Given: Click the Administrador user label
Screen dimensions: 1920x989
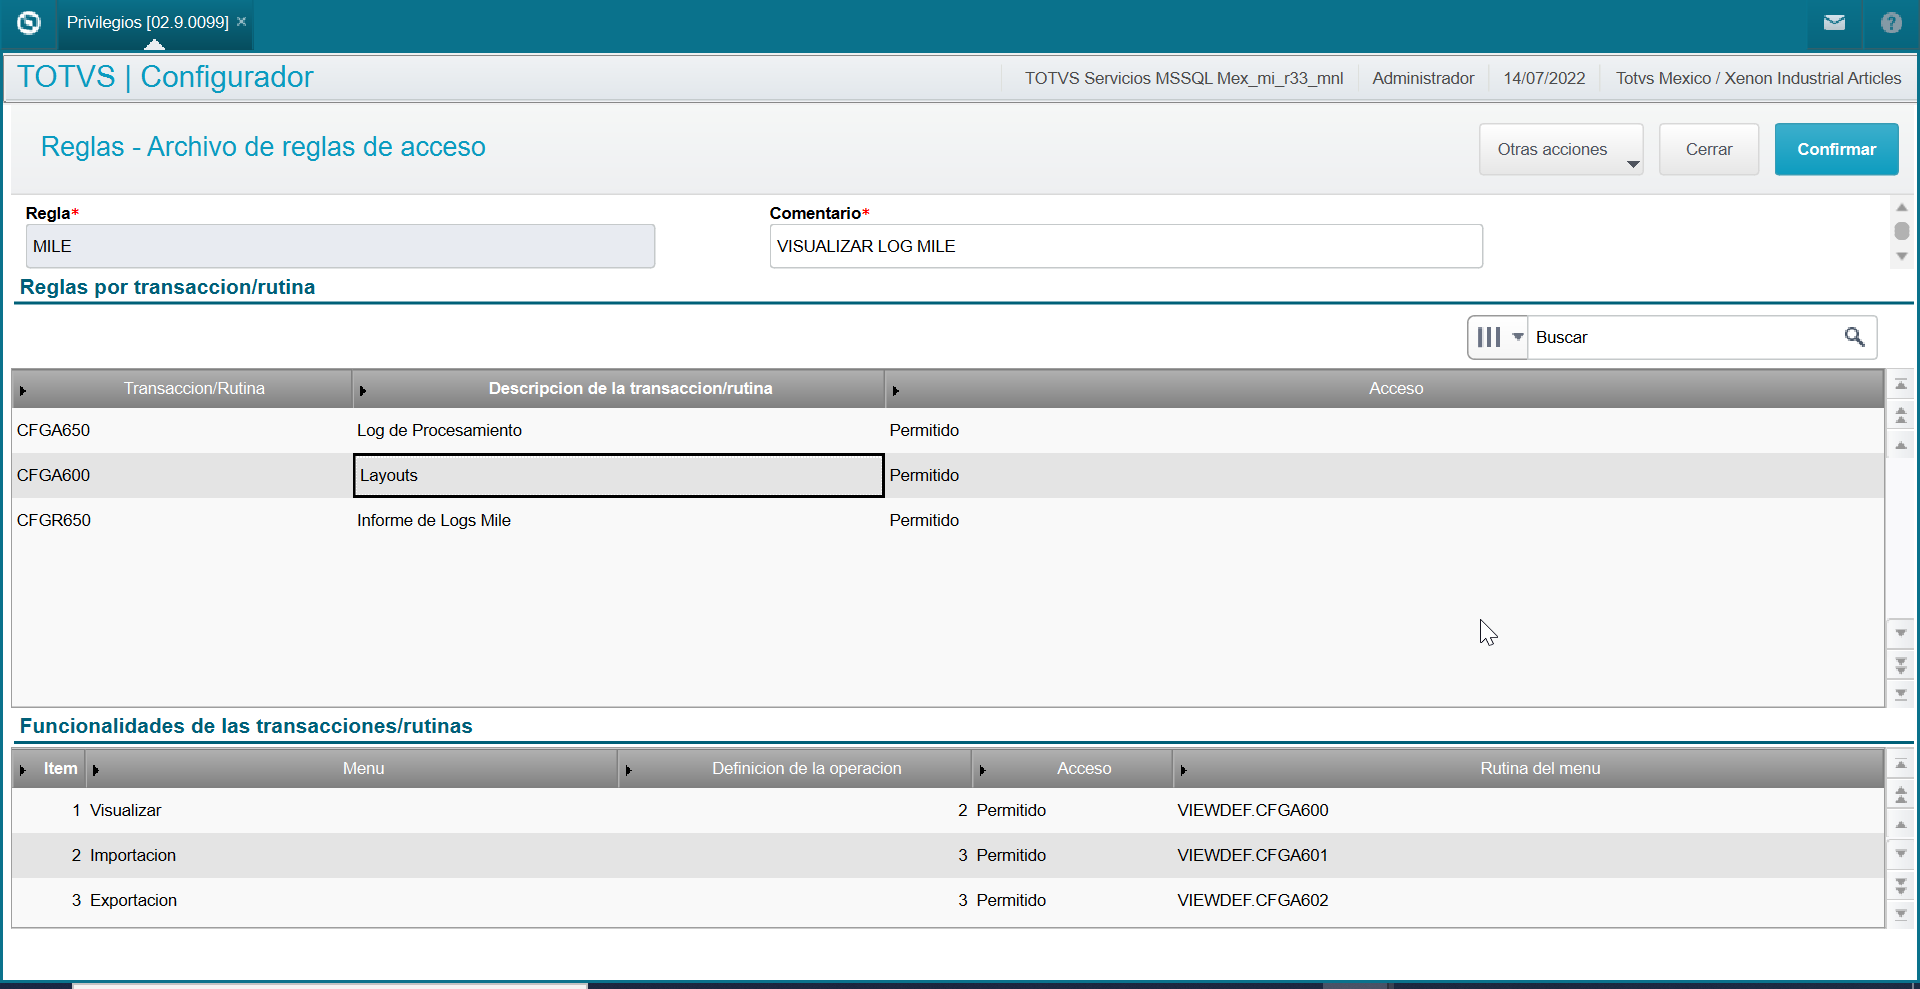Looking at the screenshot, I should (1423, 78).
